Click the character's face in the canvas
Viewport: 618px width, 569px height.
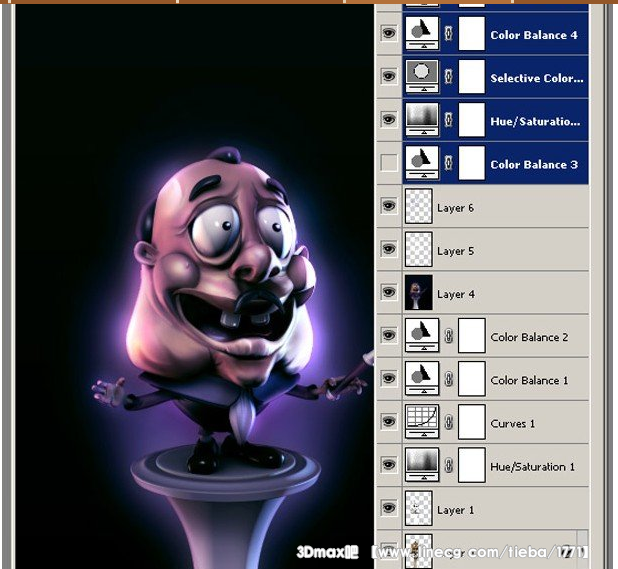(223, 268)
